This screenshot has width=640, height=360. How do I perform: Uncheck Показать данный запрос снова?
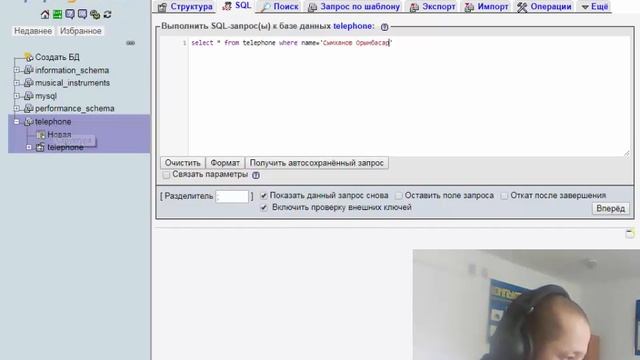coord(264,196)
